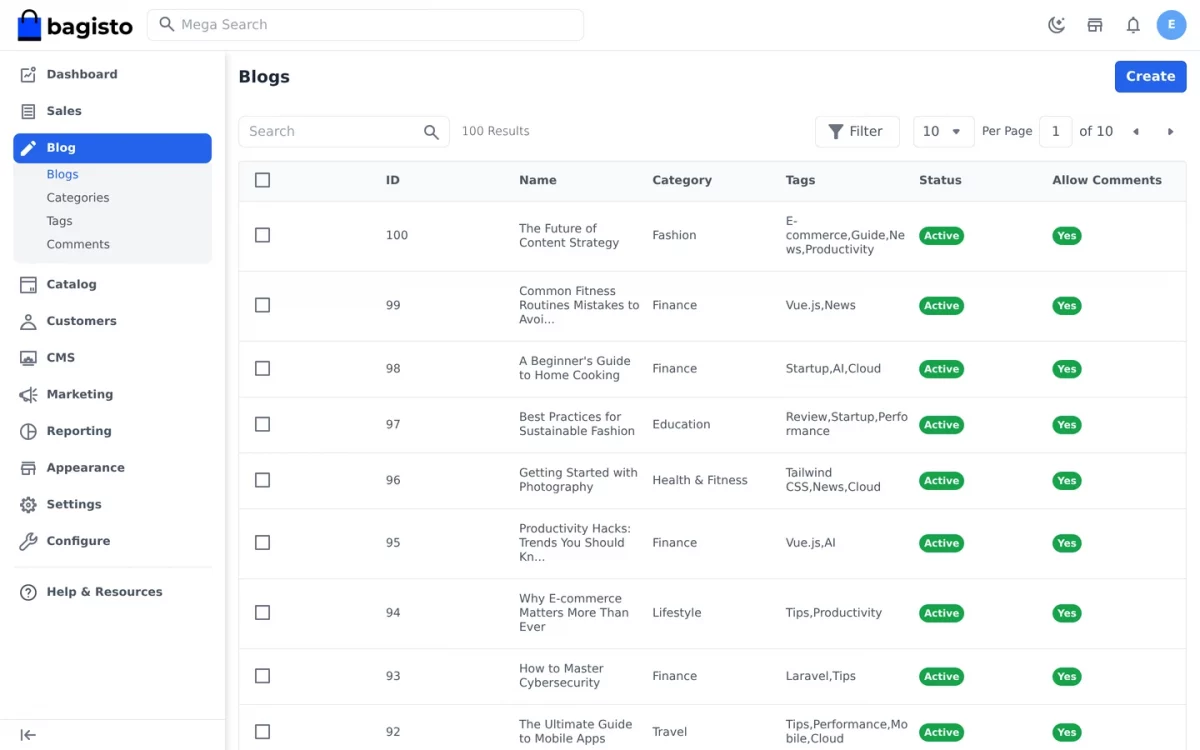The height and width of the screenshot is (750, 1200).
Task: Select checkbox for blog ID 97
Action: pyautogui.click(x=262, y=424)
